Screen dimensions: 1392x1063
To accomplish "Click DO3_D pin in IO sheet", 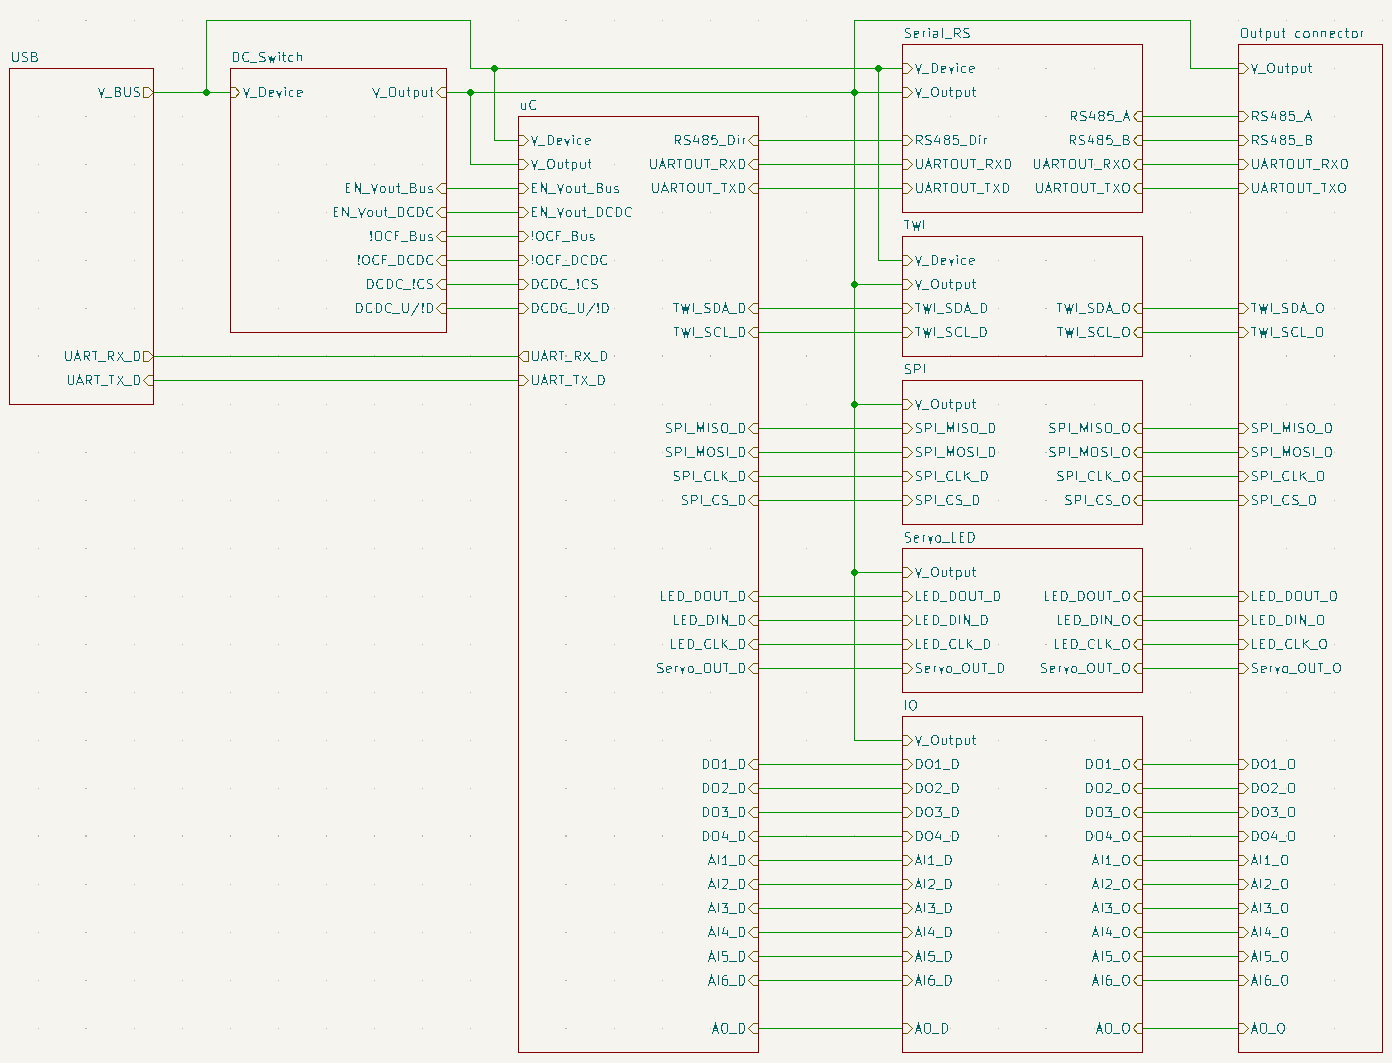I will (932, 812).
